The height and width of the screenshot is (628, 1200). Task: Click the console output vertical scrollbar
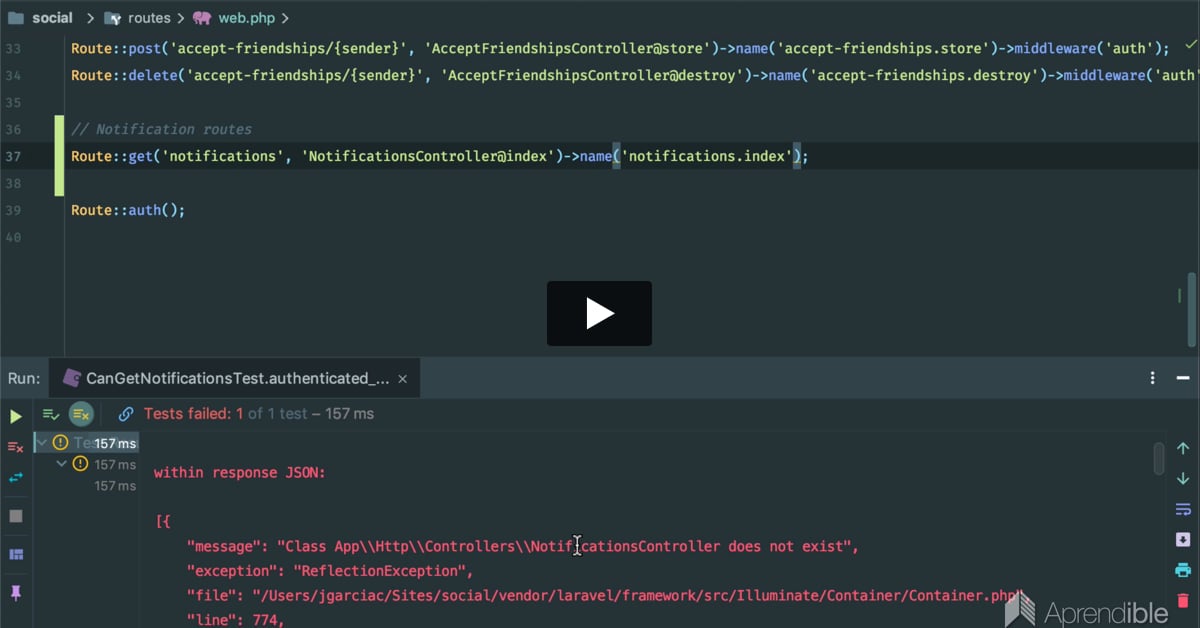point(1159,458)
